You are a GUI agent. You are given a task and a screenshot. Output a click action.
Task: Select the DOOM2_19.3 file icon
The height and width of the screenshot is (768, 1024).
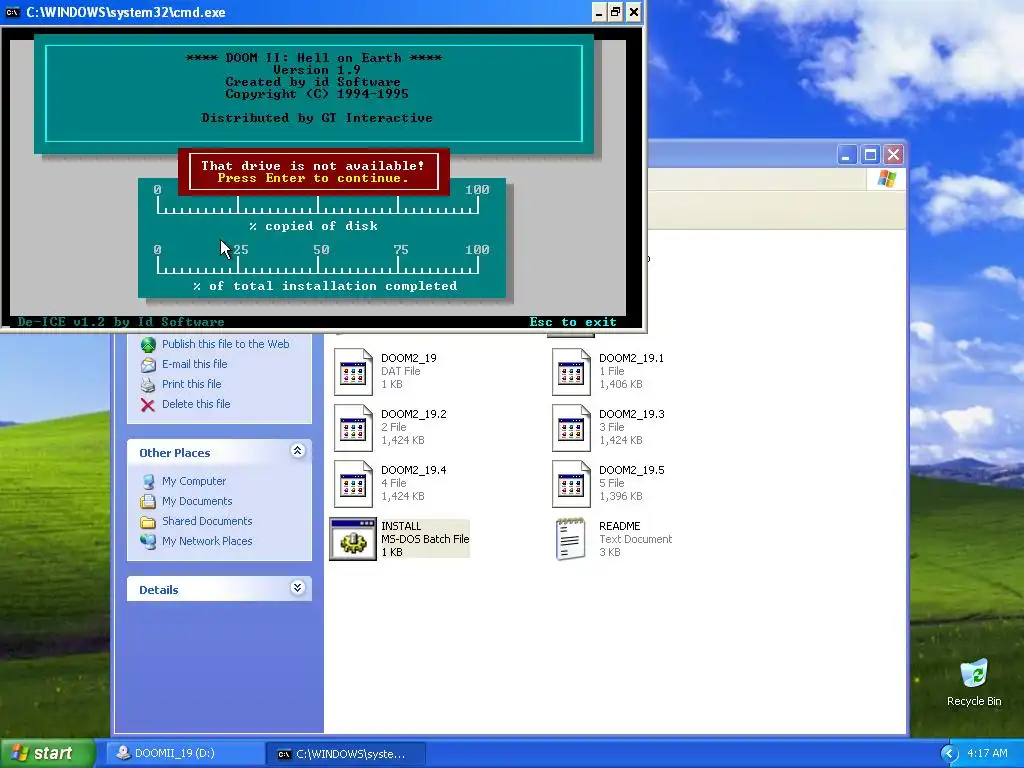click(x=571, y=428)
